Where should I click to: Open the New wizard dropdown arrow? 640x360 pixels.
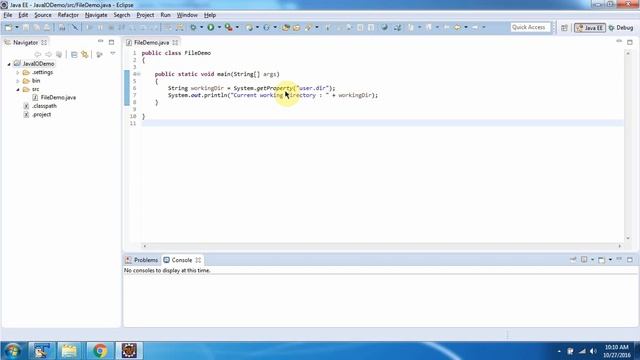click(17, 27)
